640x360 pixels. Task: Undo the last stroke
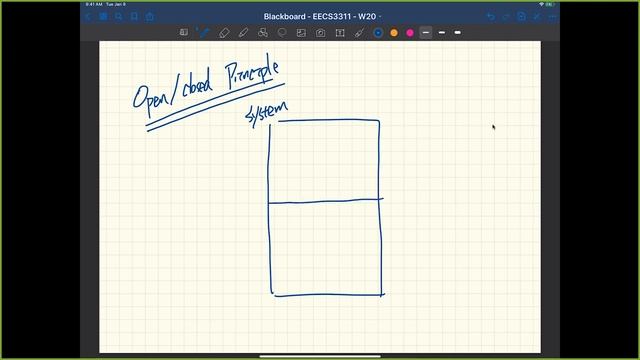(x=491, y=17)
